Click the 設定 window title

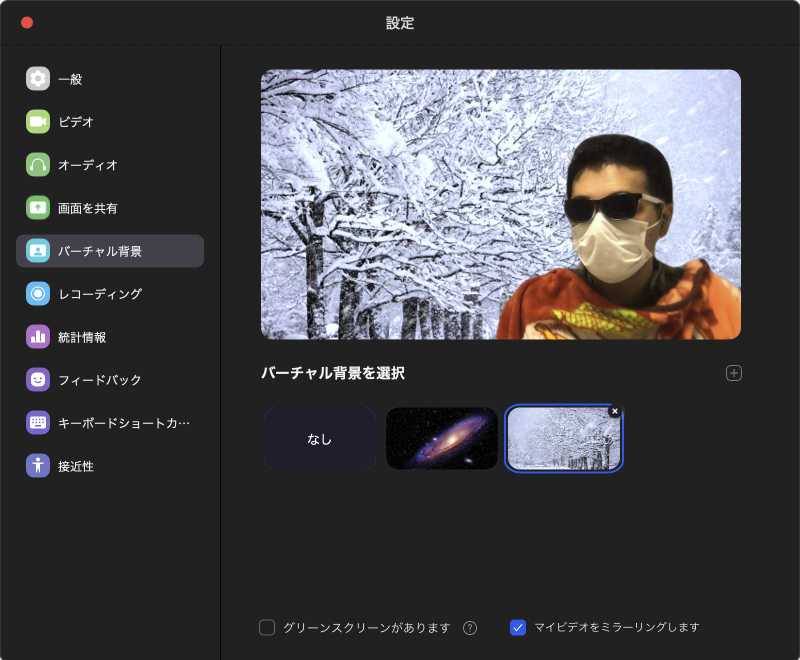(x=400, y=23)
